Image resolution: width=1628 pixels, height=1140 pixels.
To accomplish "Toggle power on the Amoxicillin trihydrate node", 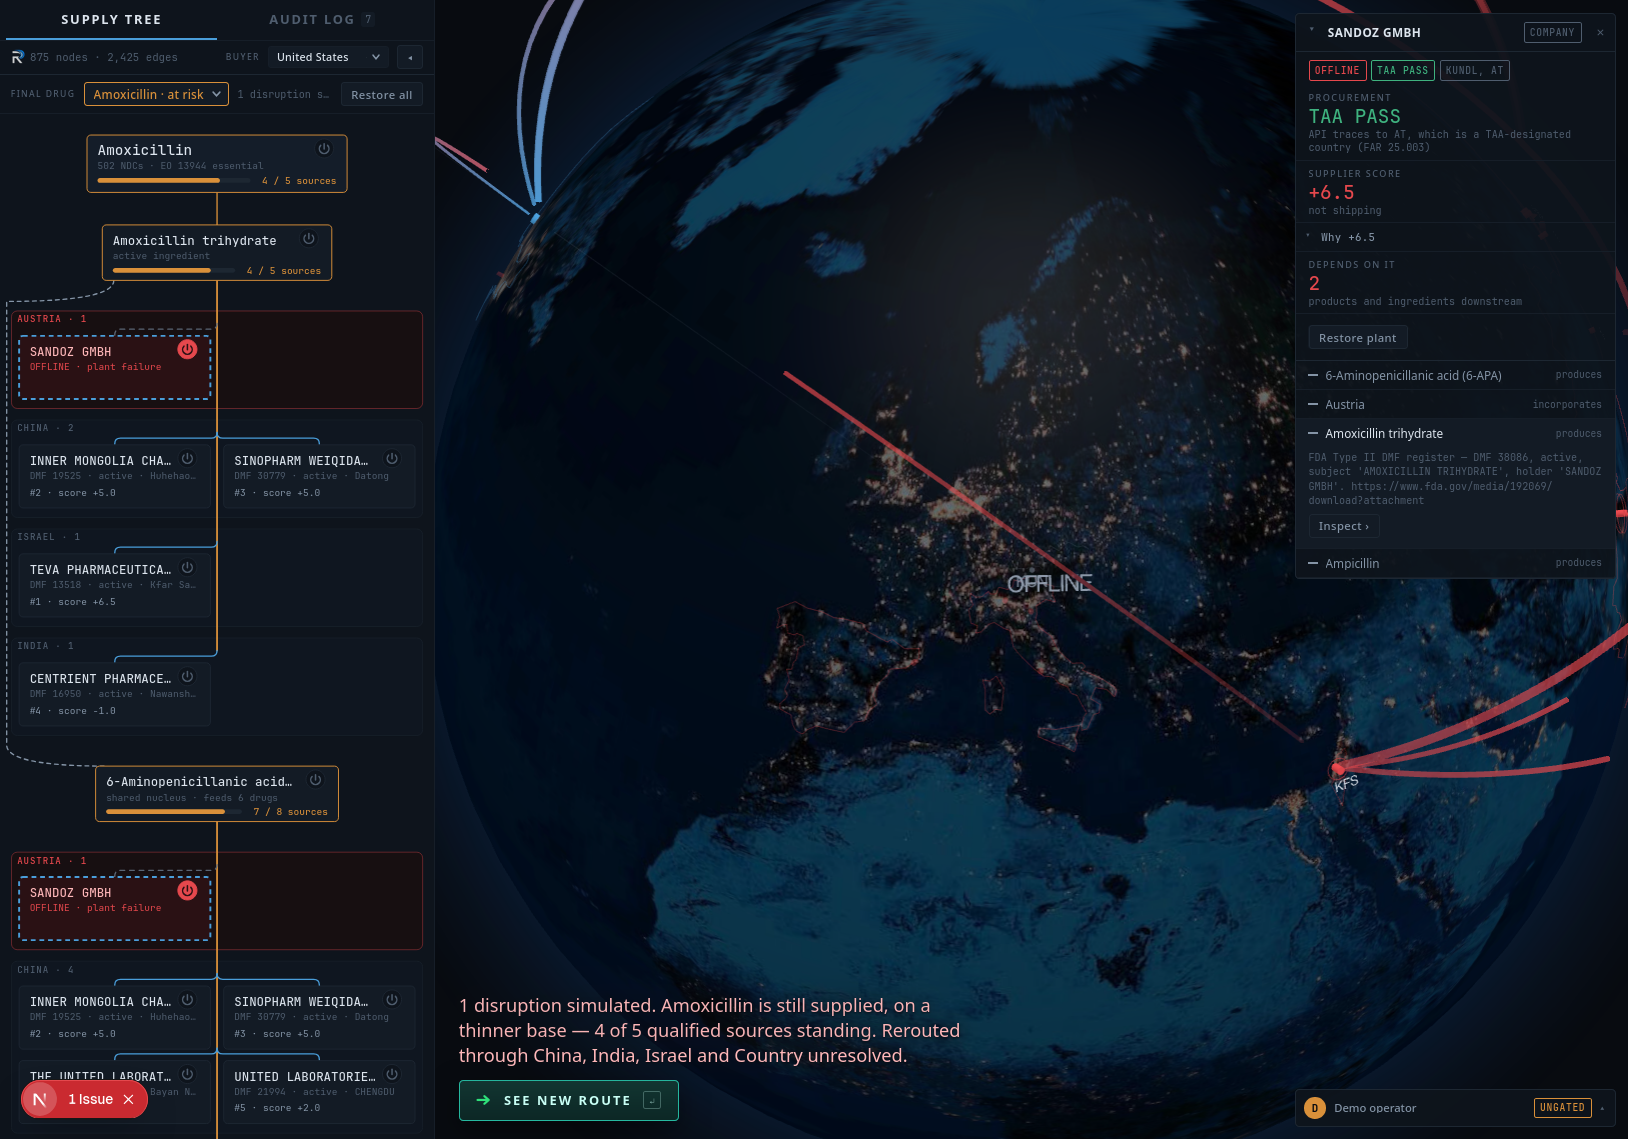I will point(309,239).
